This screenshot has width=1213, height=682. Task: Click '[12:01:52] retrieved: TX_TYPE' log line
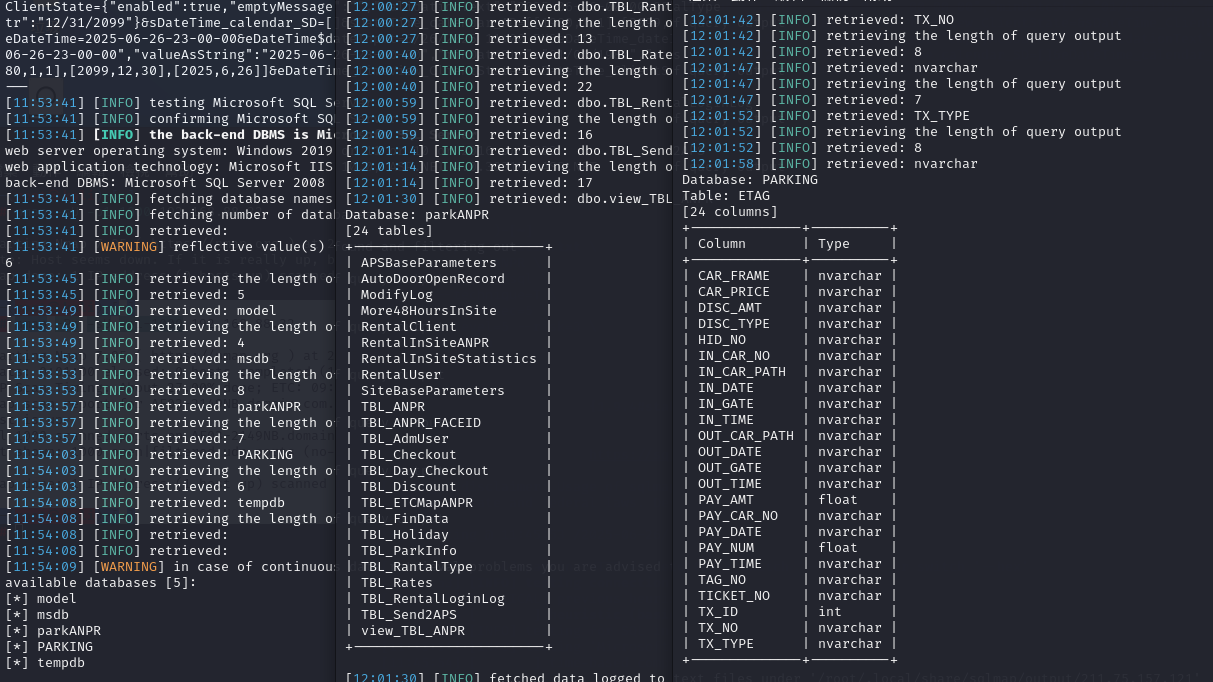pos(826,116)
